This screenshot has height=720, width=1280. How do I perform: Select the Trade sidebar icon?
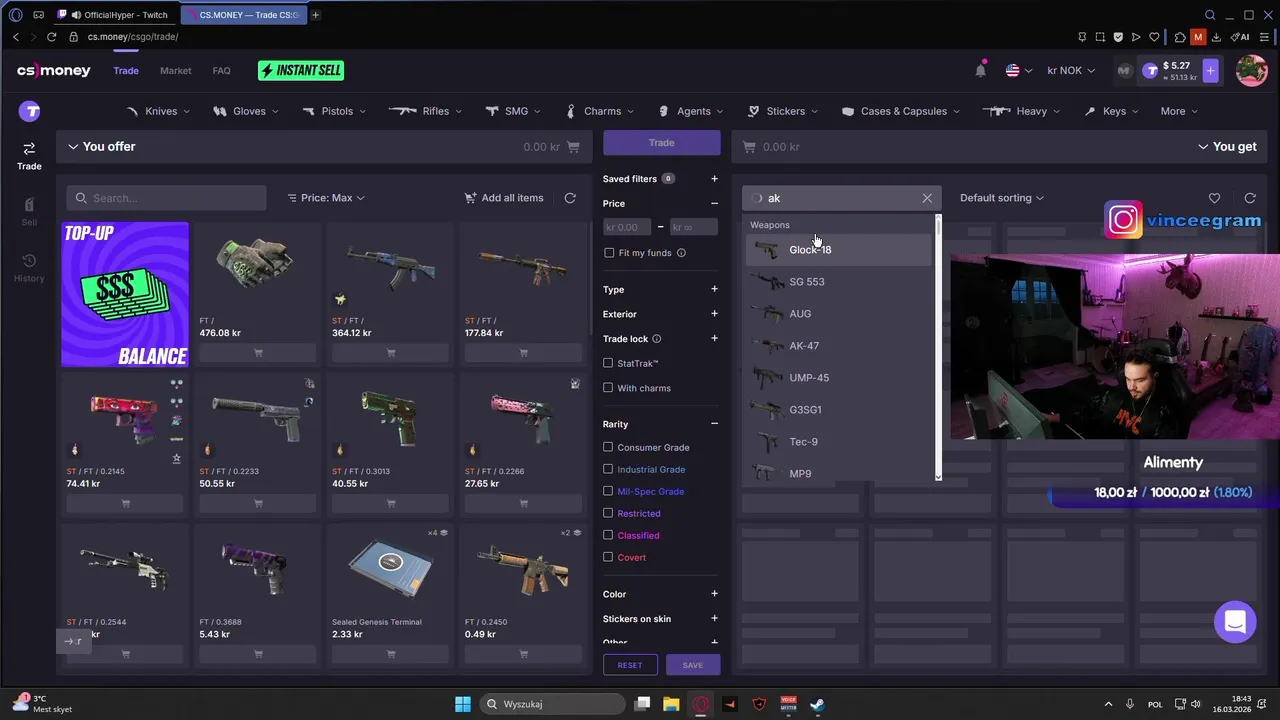pyautogui.click(x=29, y=155)
